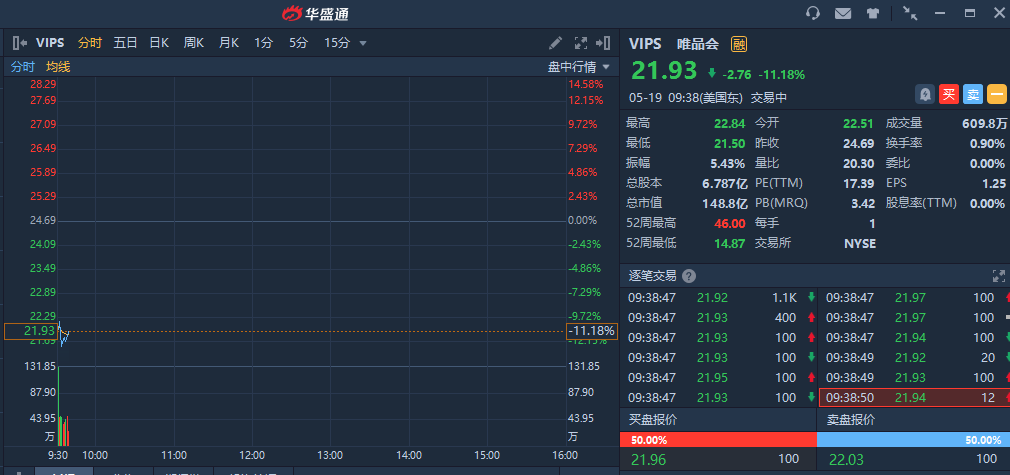
Task: Collapse the left panel beside VIPS
Action: click(19, 43)
